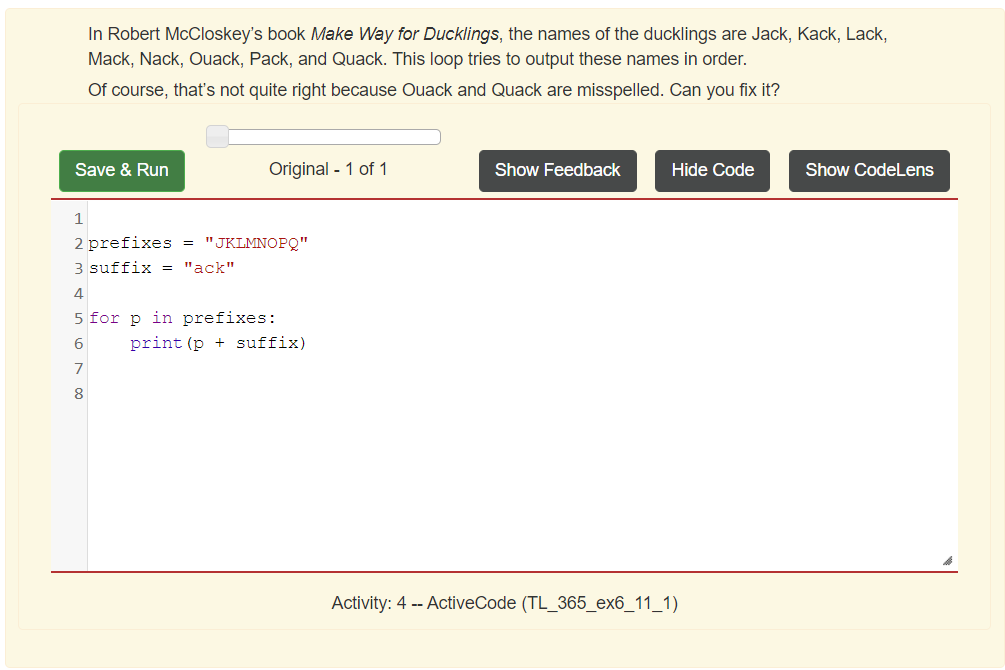Click the gutter area beside line 7

pyautogui.click(x=77, y=368)
